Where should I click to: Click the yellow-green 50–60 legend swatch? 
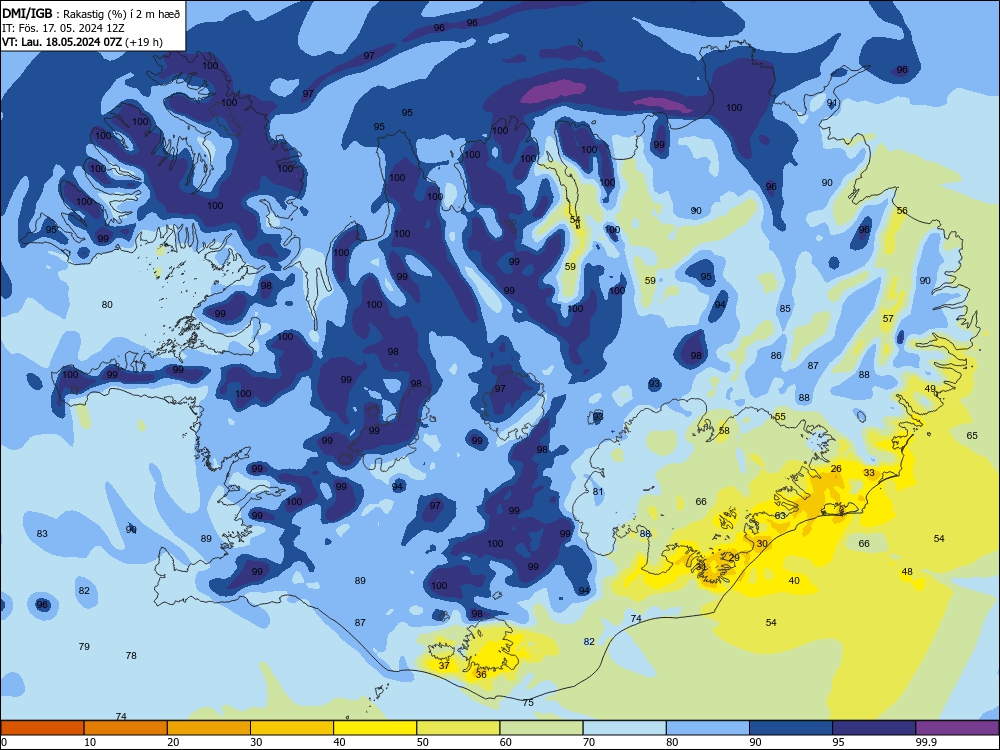click(x=458, y=728)
